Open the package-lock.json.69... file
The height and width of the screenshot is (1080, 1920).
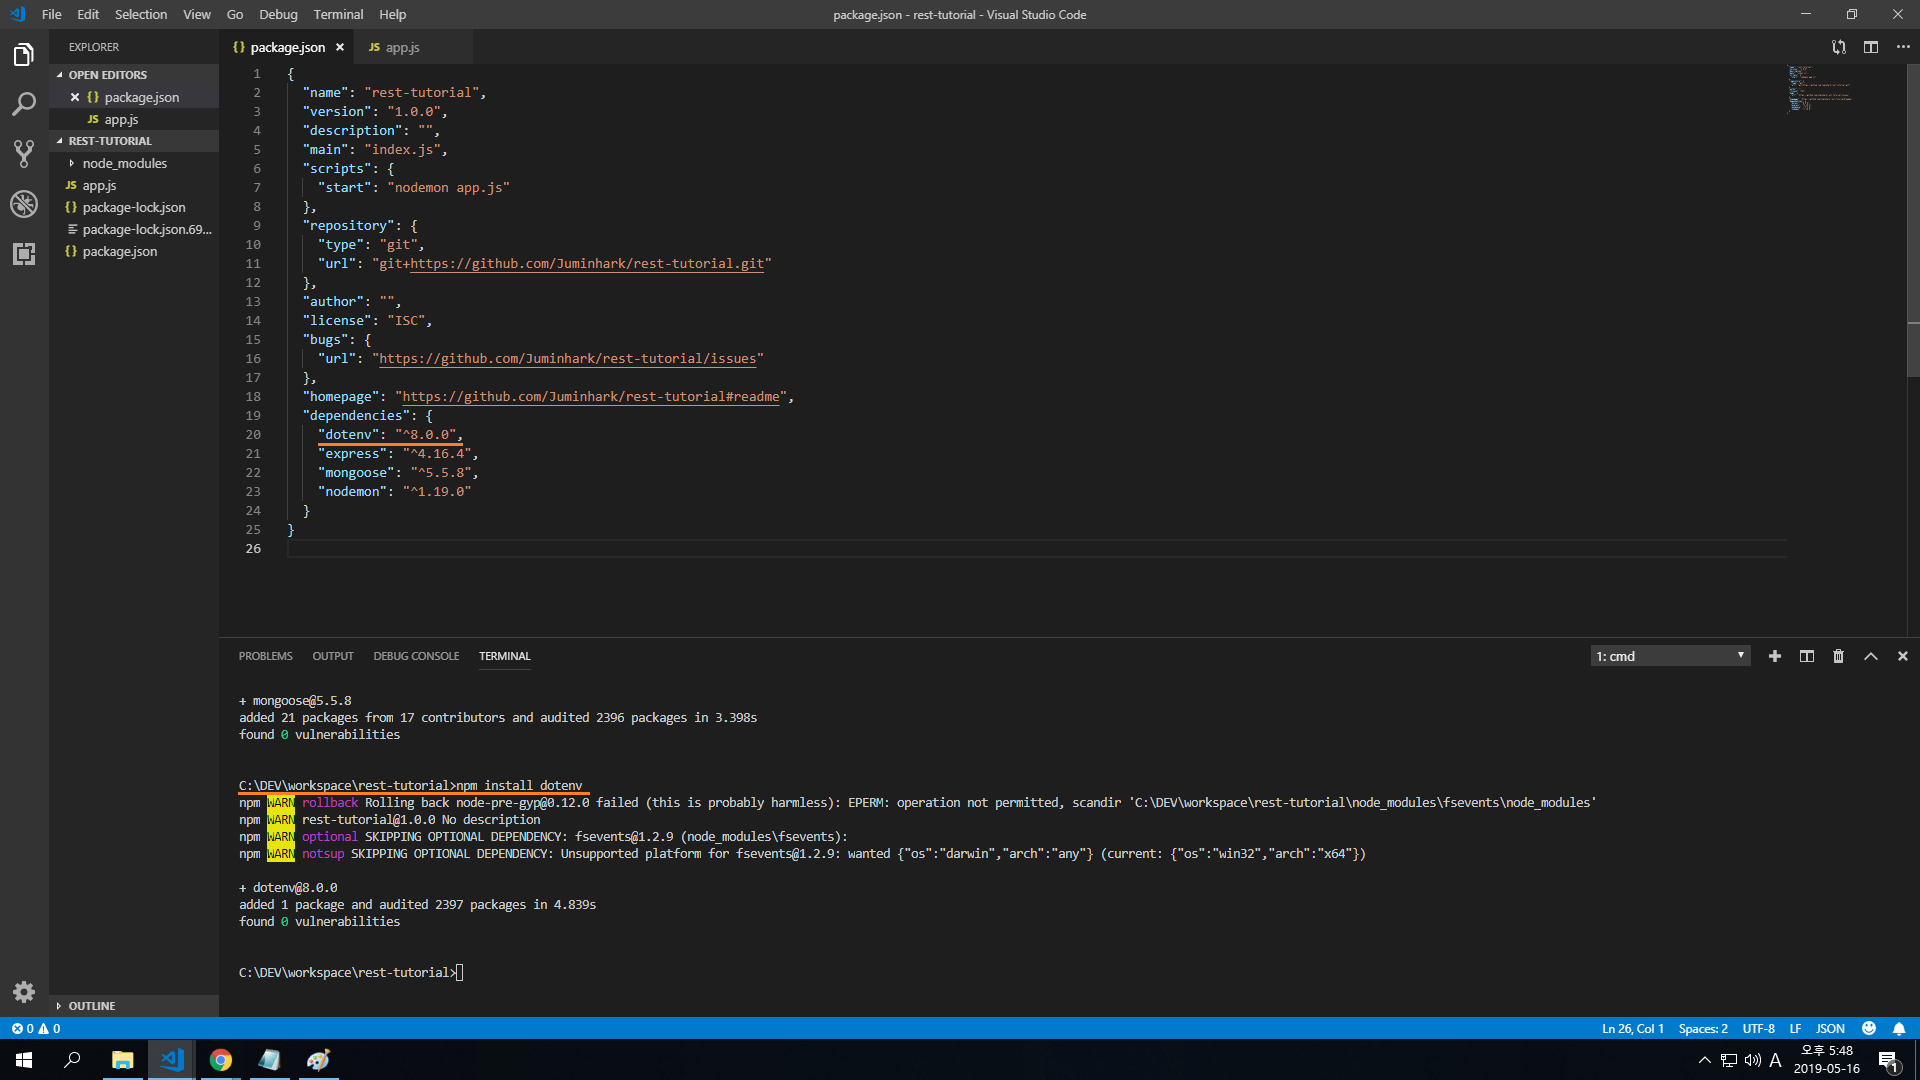(x=134, y=229)
